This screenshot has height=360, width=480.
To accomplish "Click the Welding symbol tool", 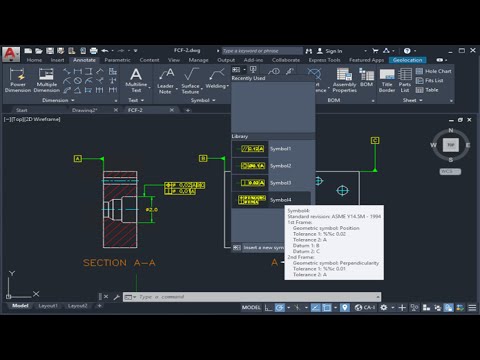I will click(x=216, y=79).
